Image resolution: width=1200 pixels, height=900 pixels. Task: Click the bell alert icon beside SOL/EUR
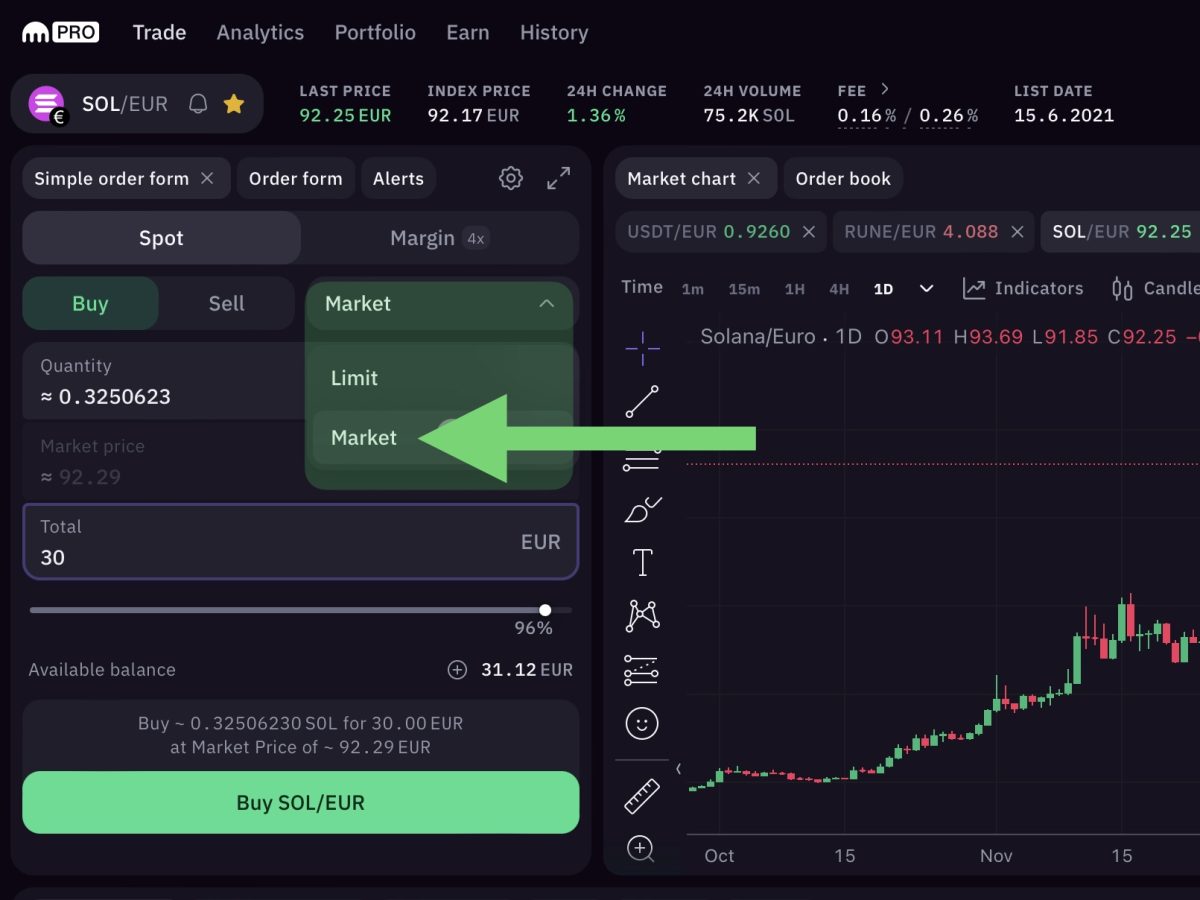coord(199,104)
